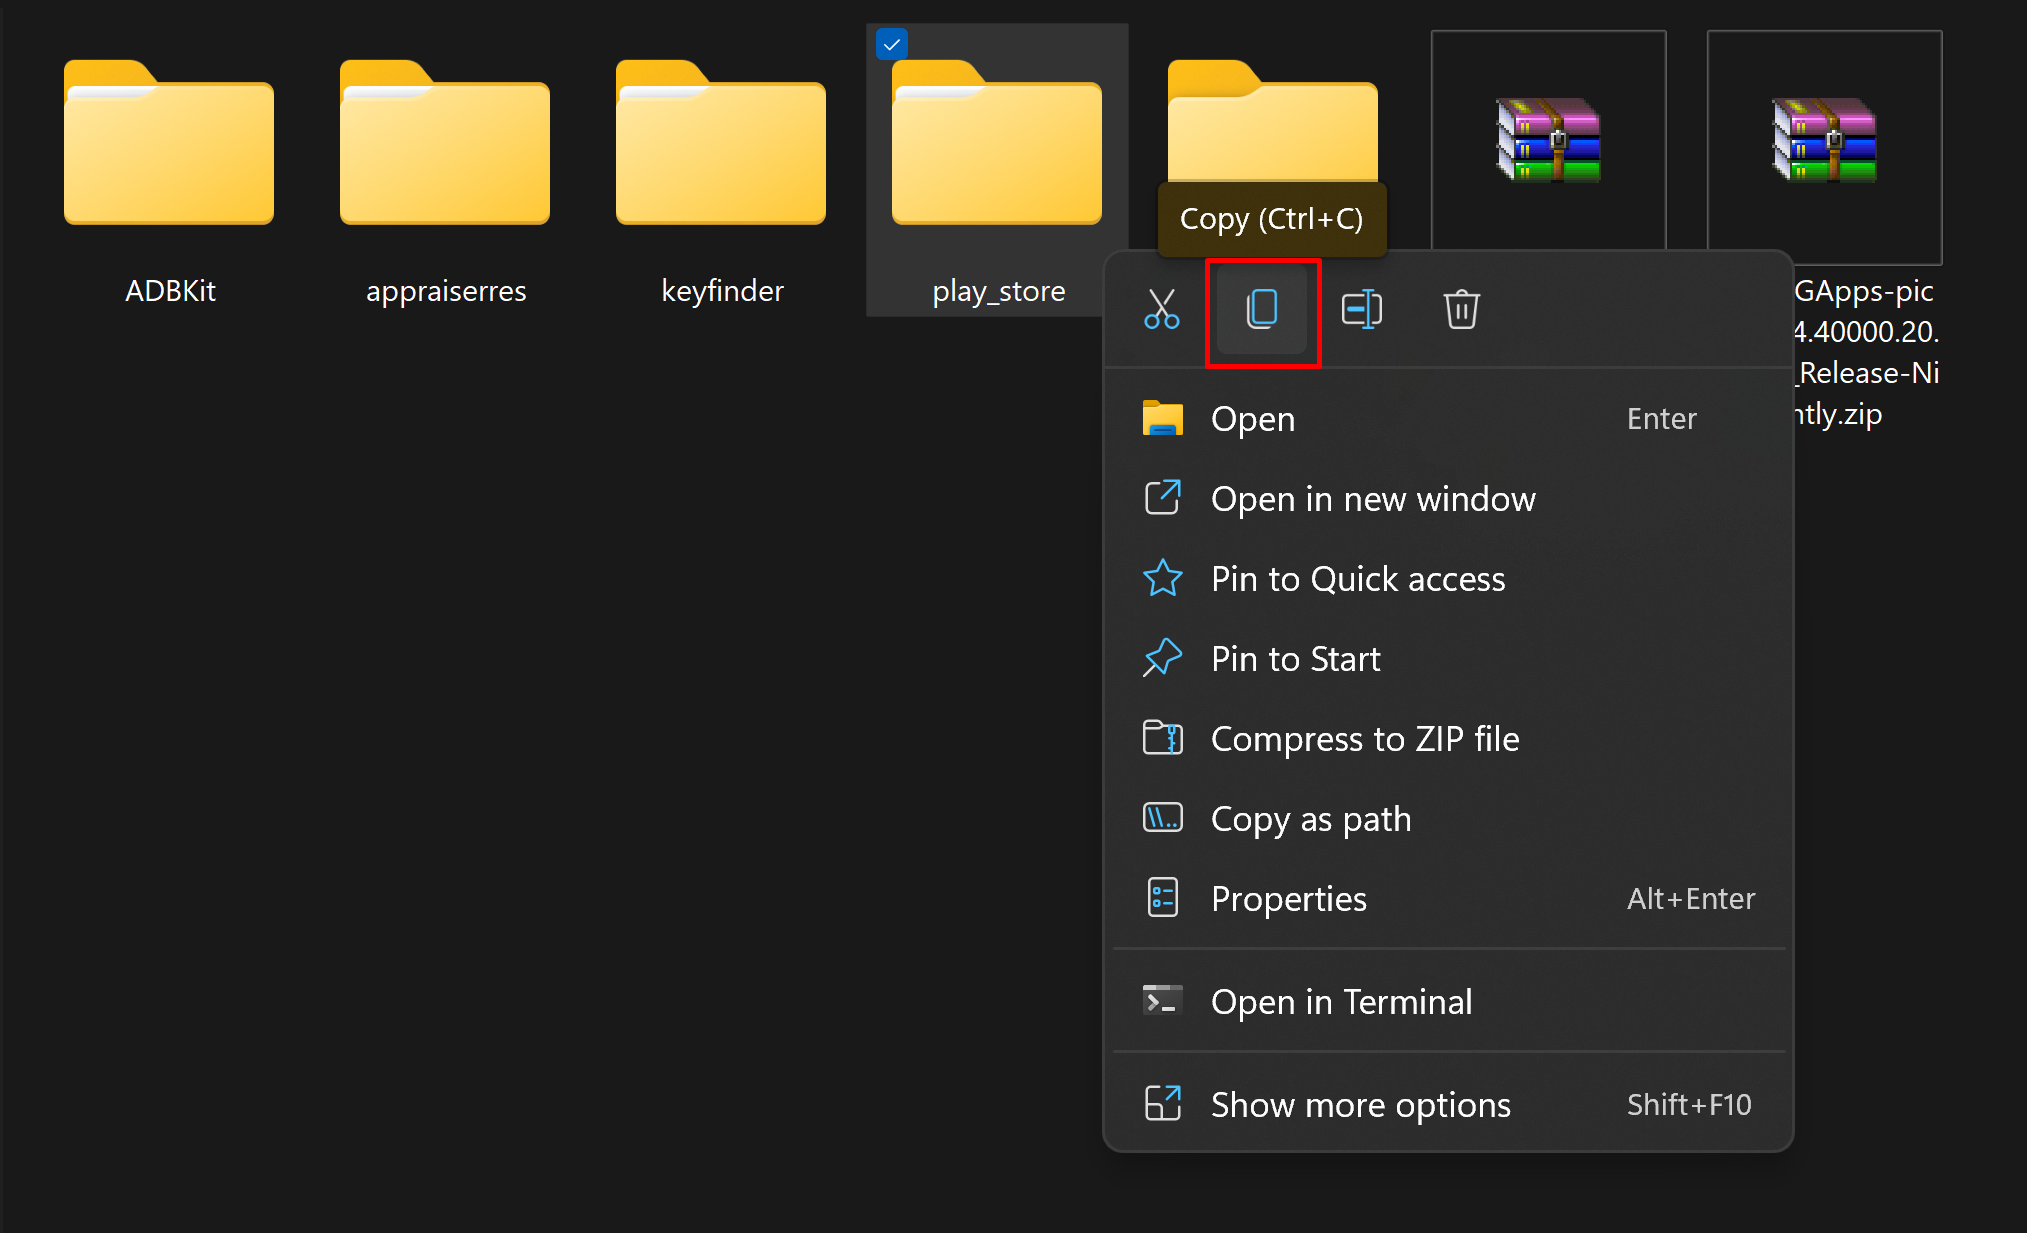Choose Open from the context menu
Image resolution: width=2027 pixels, height=1233 pixels.
[x=1252, y=419]
